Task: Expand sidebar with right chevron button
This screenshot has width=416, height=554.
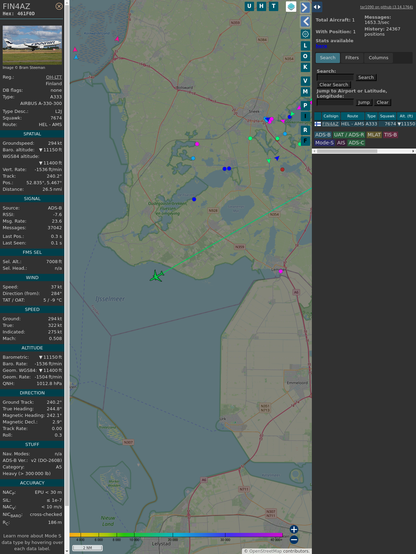Action: coord(305,7)
